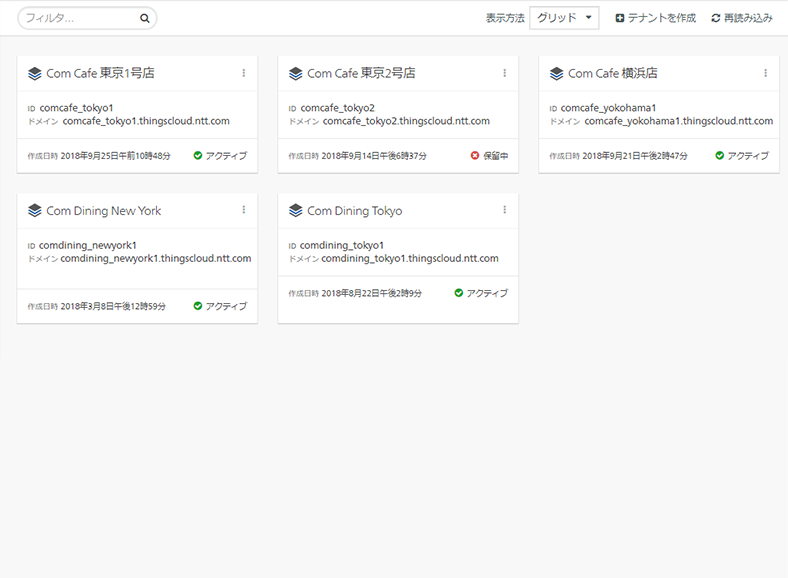Open the Com Dining New York tenant title

[104, 211]
